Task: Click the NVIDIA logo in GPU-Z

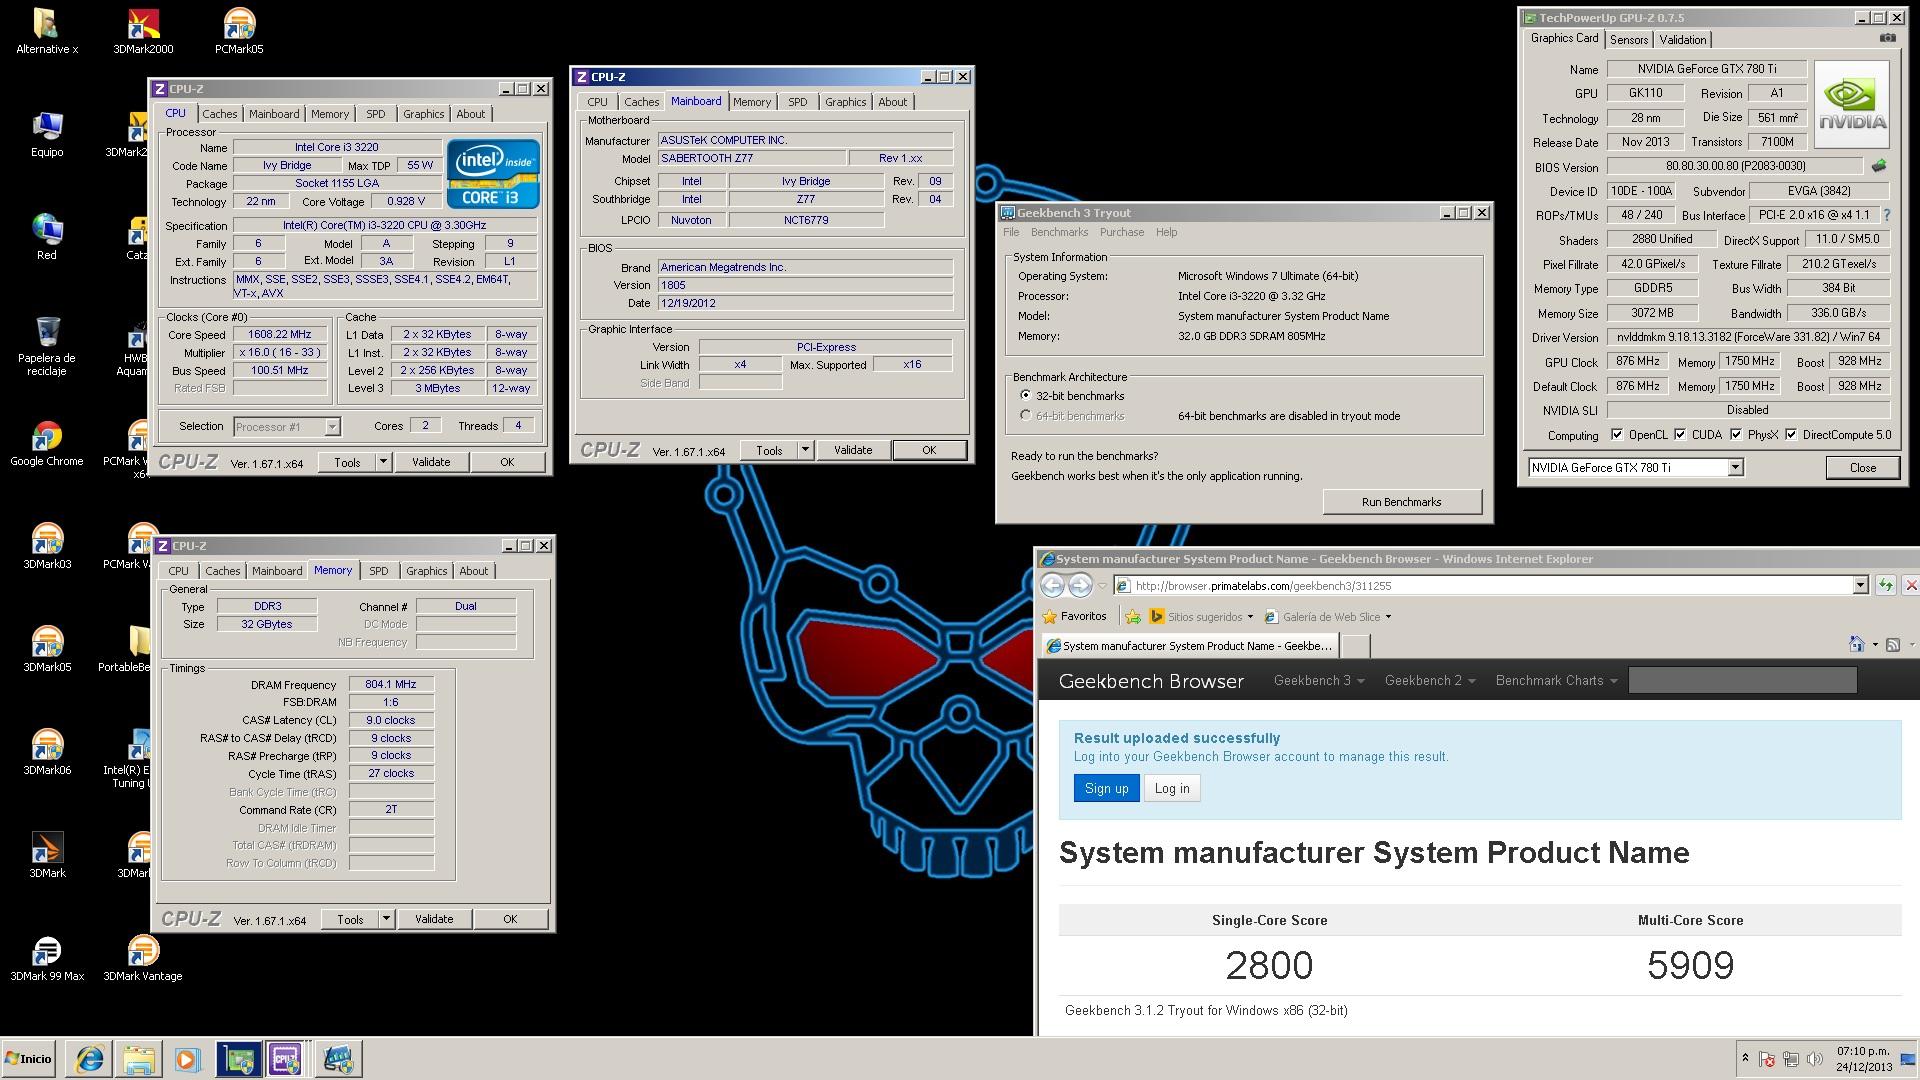Action: (x=1852, y=104)
